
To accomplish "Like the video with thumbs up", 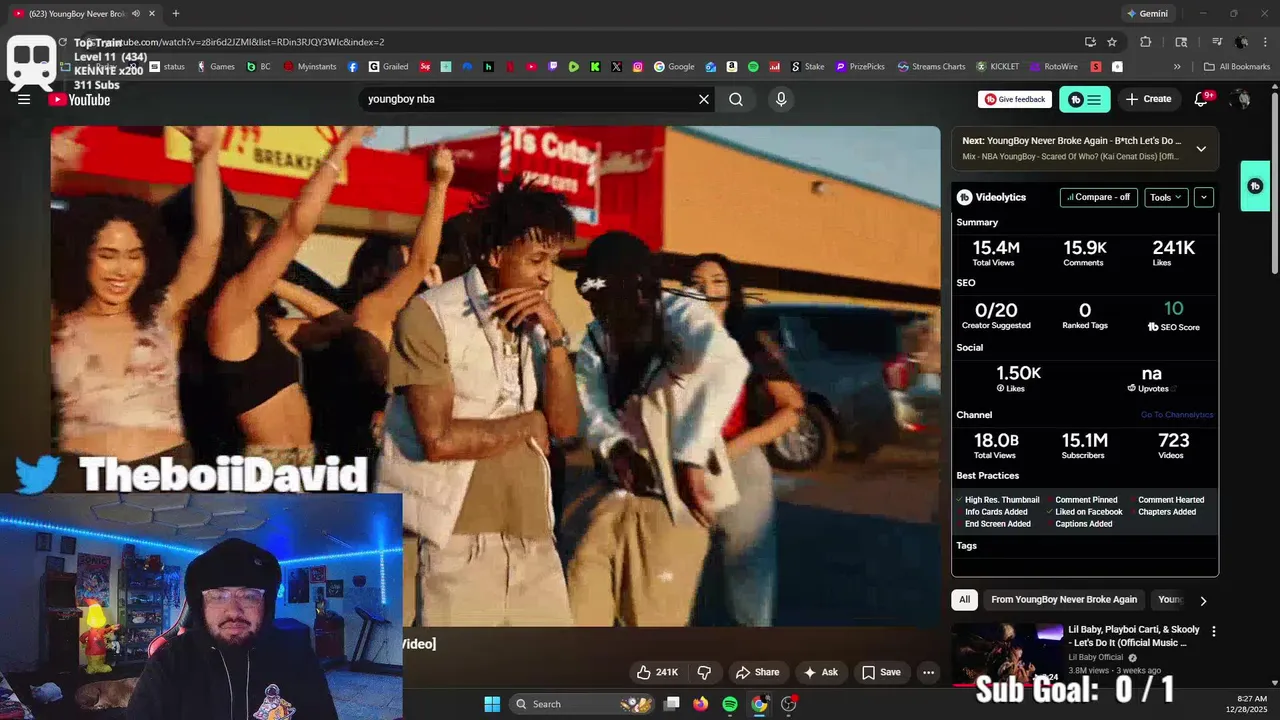I will 658,672.
